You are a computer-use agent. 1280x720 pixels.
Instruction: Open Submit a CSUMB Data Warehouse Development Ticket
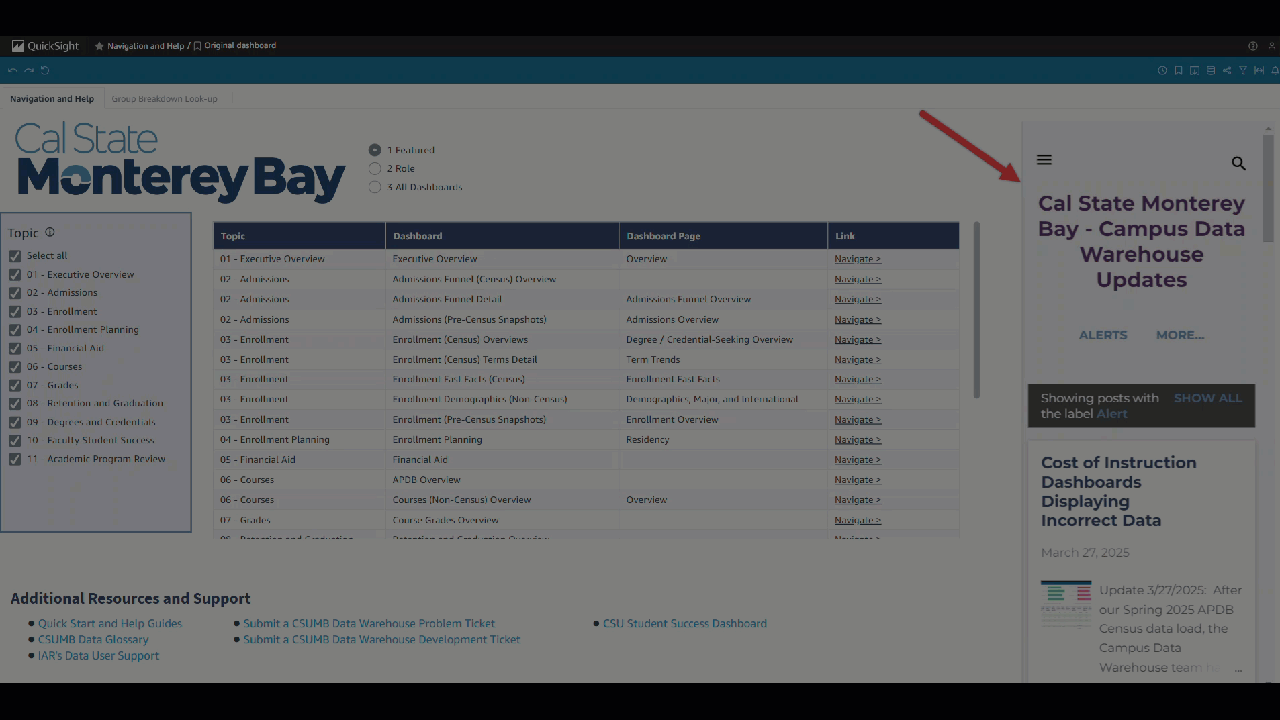(x=381, y=639)
